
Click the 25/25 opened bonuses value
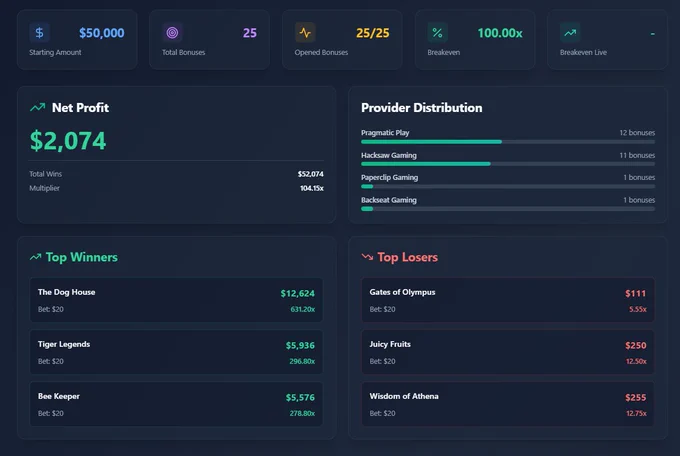click(373, 33)
